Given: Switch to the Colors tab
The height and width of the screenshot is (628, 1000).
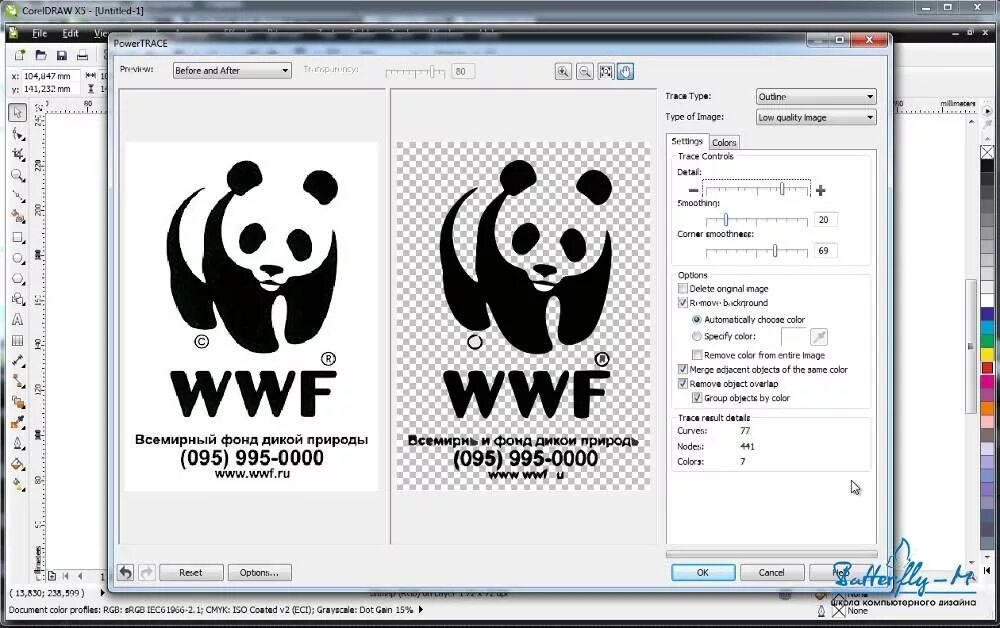Looking at the screenshot, I should [724, 142].
